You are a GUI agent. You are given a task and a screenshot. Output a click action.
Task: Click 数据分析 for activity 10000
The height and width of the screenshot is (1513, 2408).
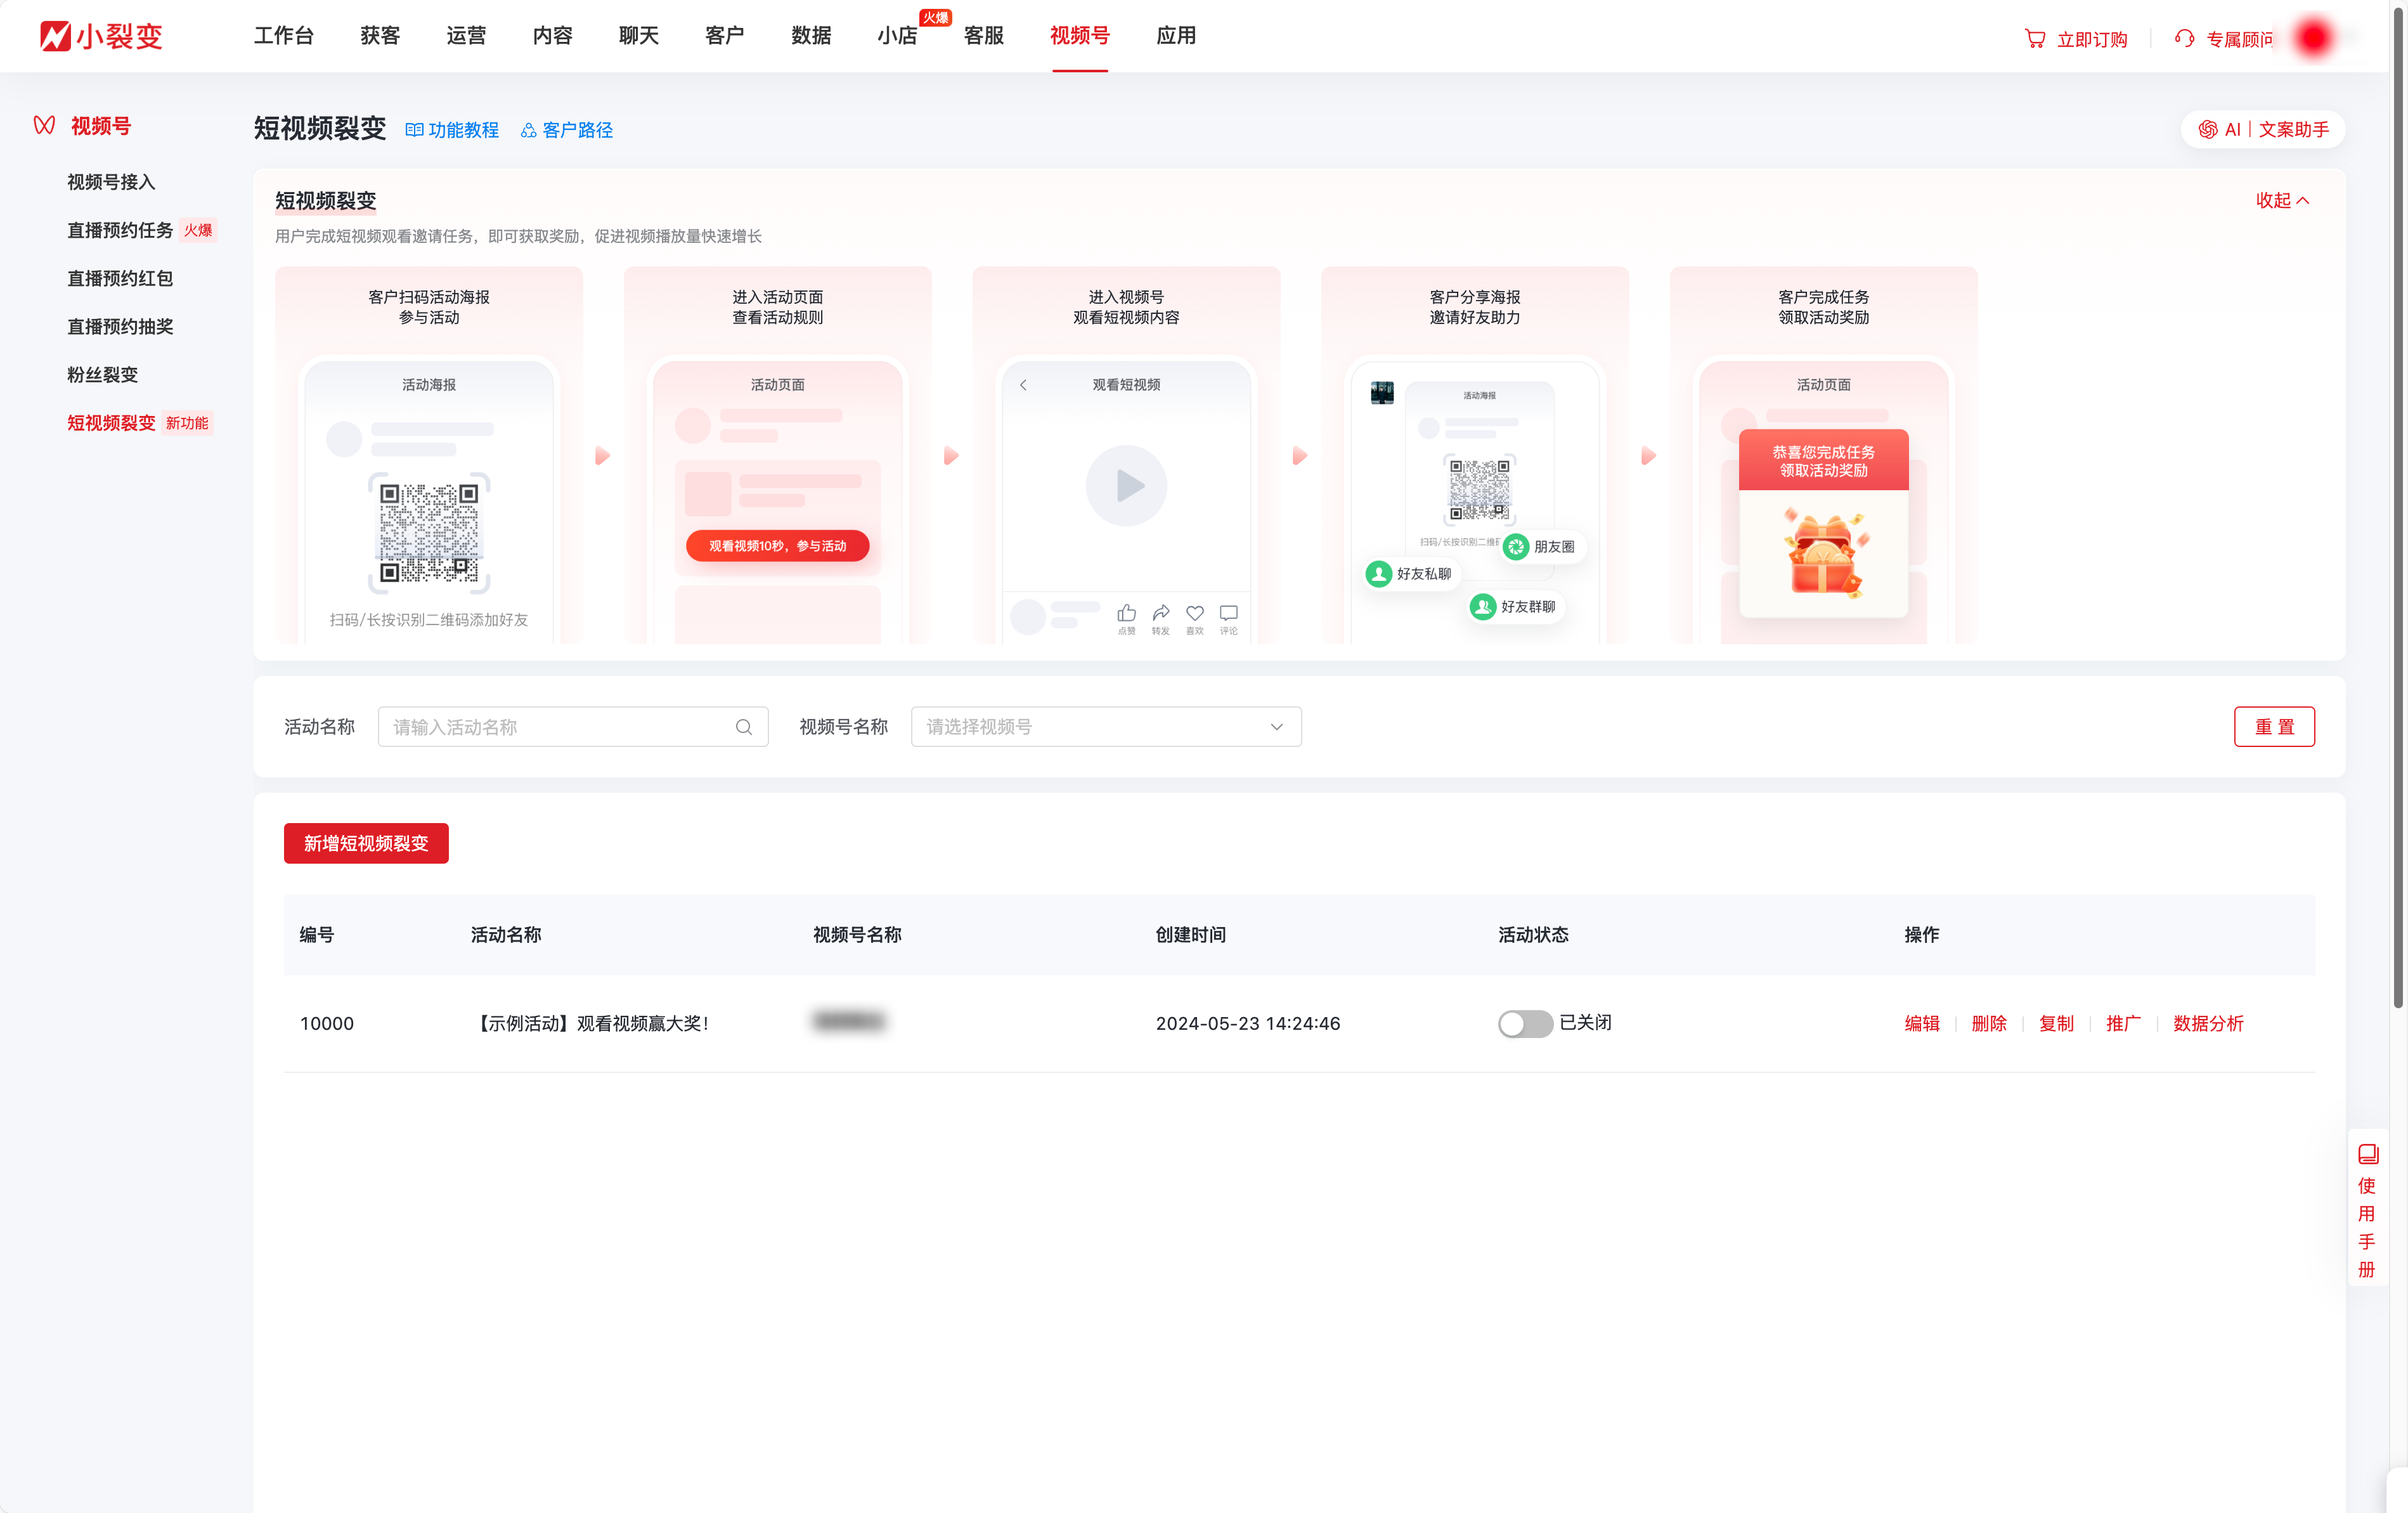[x=2208, y=1023]
